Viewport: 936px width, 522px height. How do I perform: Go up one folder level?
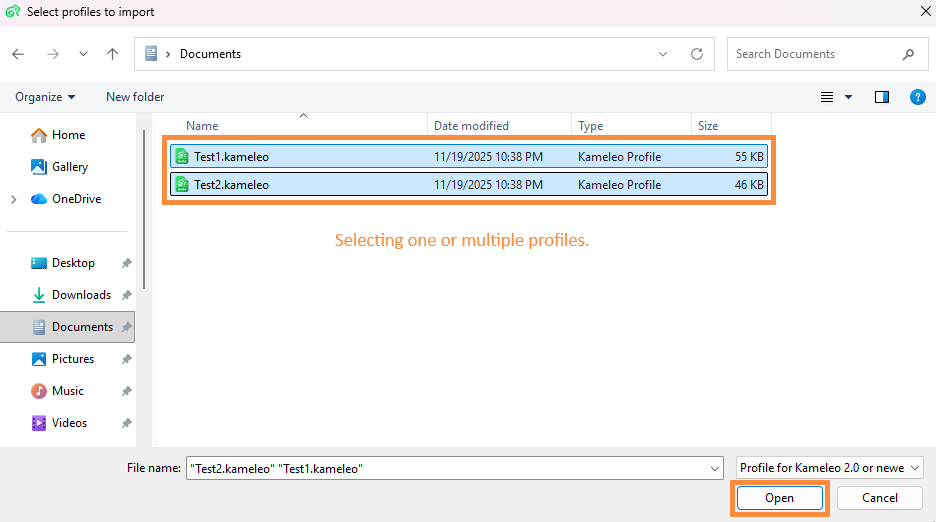112,54
